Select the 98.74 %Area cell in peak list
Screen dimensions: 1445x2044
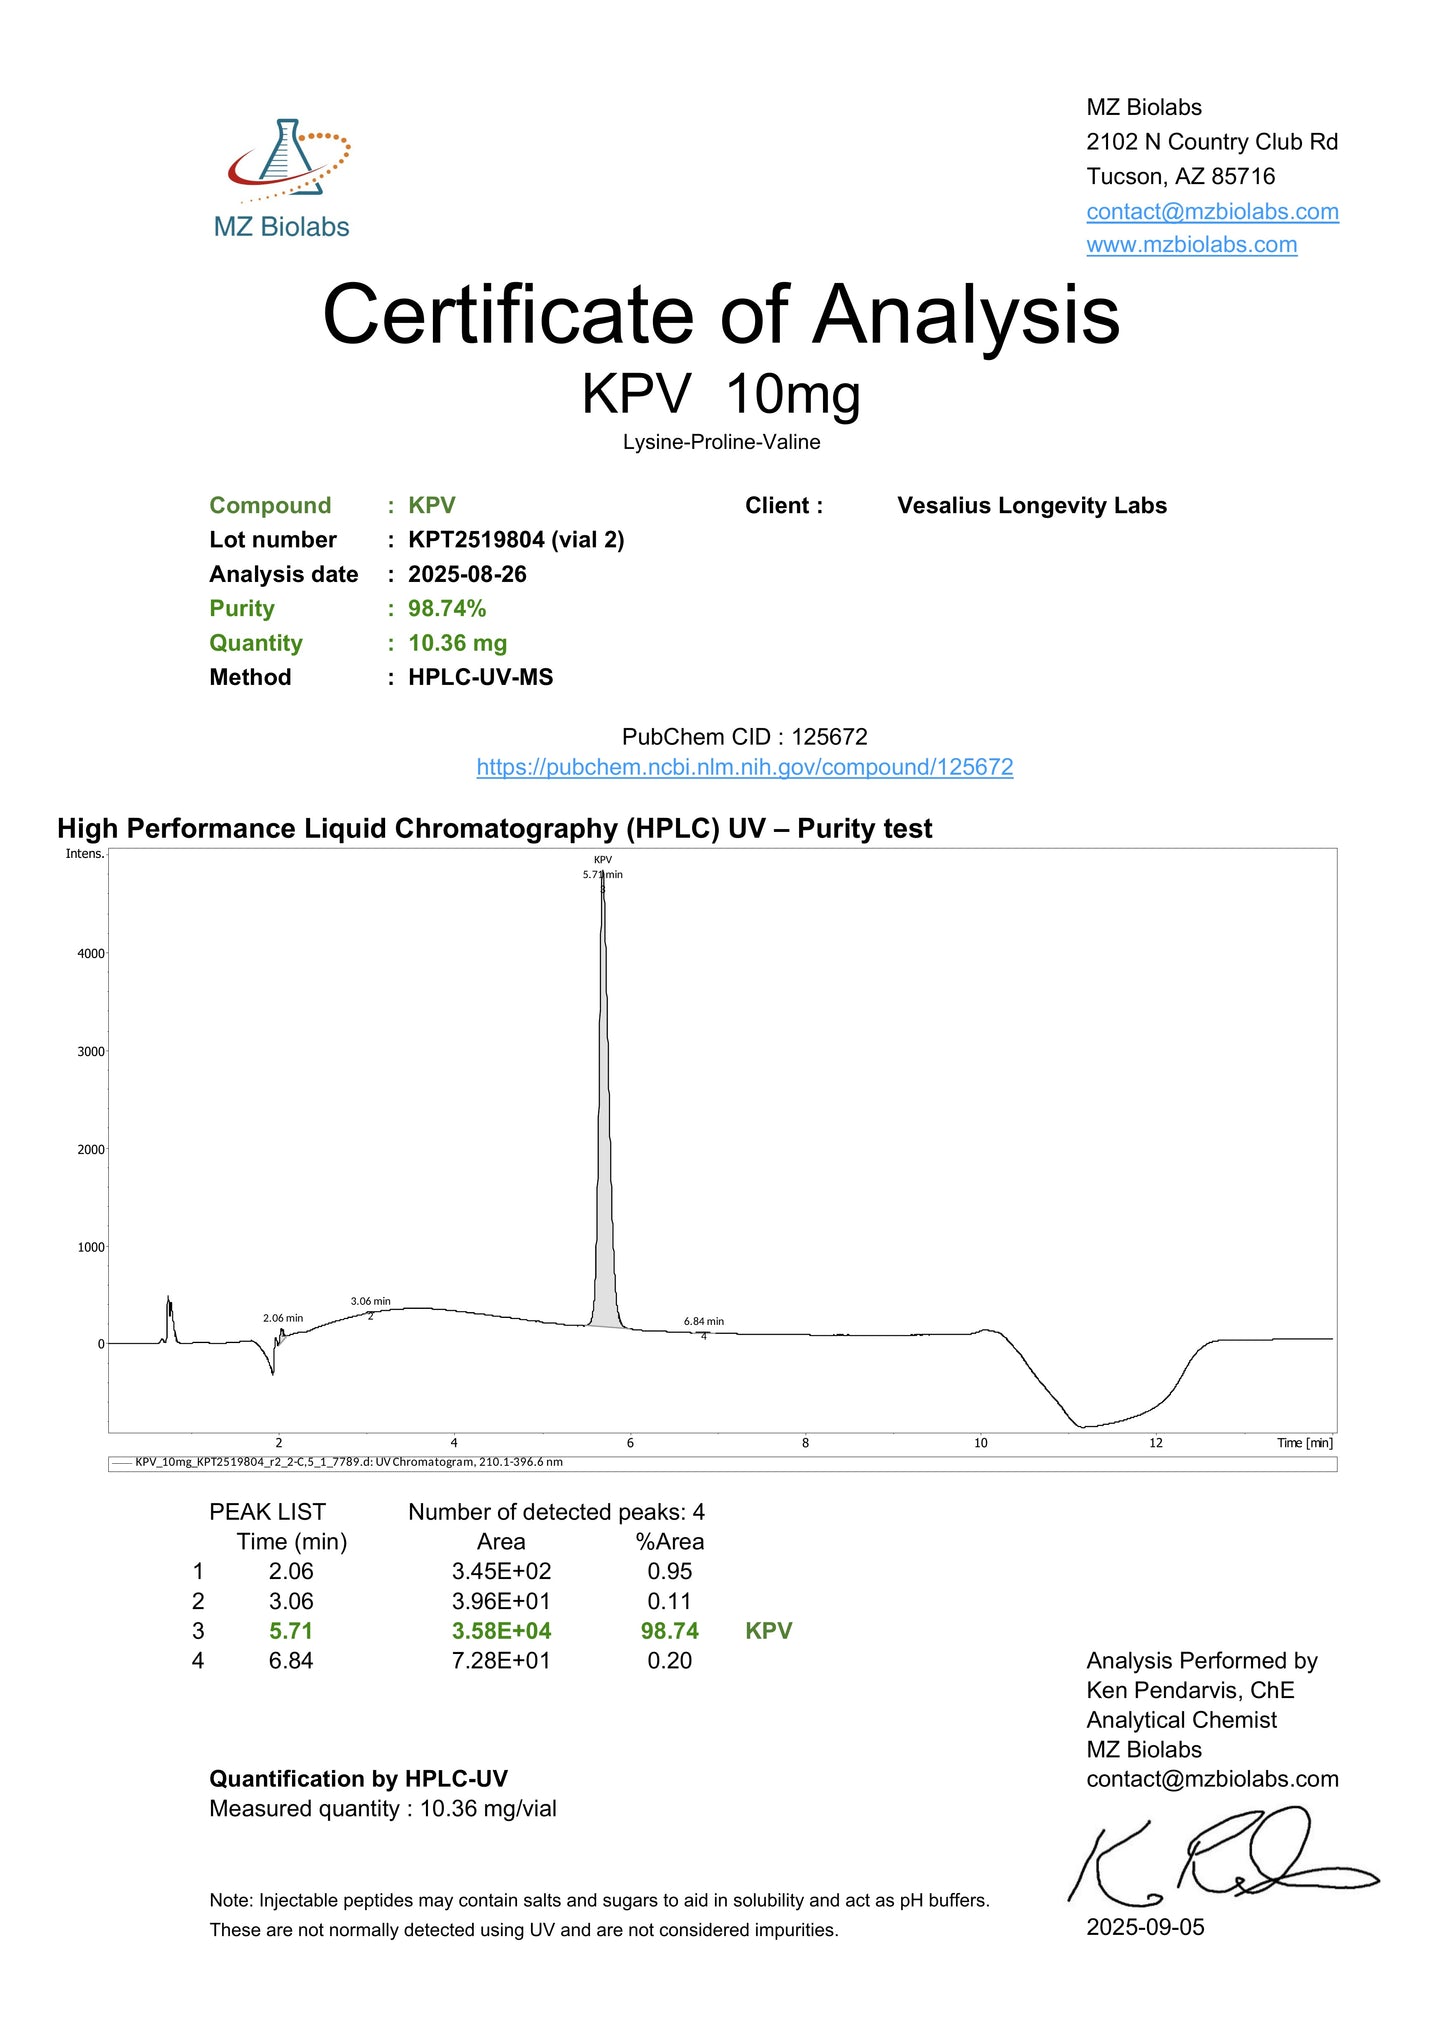[669, 1631]
